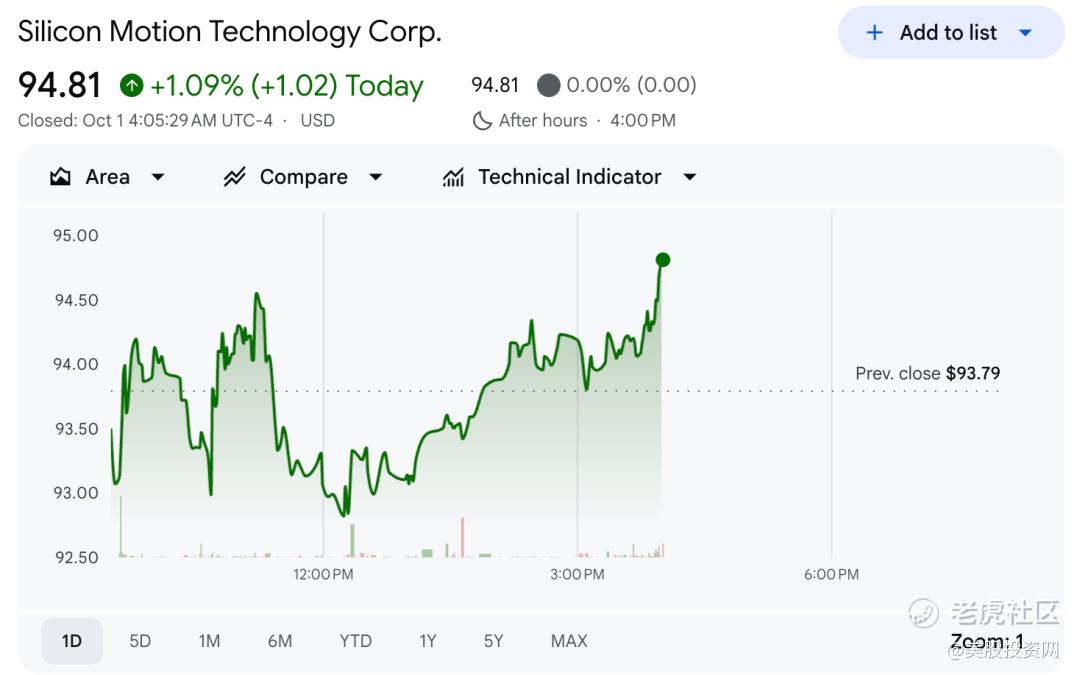
Task: Open the Area chart type dropdown
Action: click(x=157, y=177)
